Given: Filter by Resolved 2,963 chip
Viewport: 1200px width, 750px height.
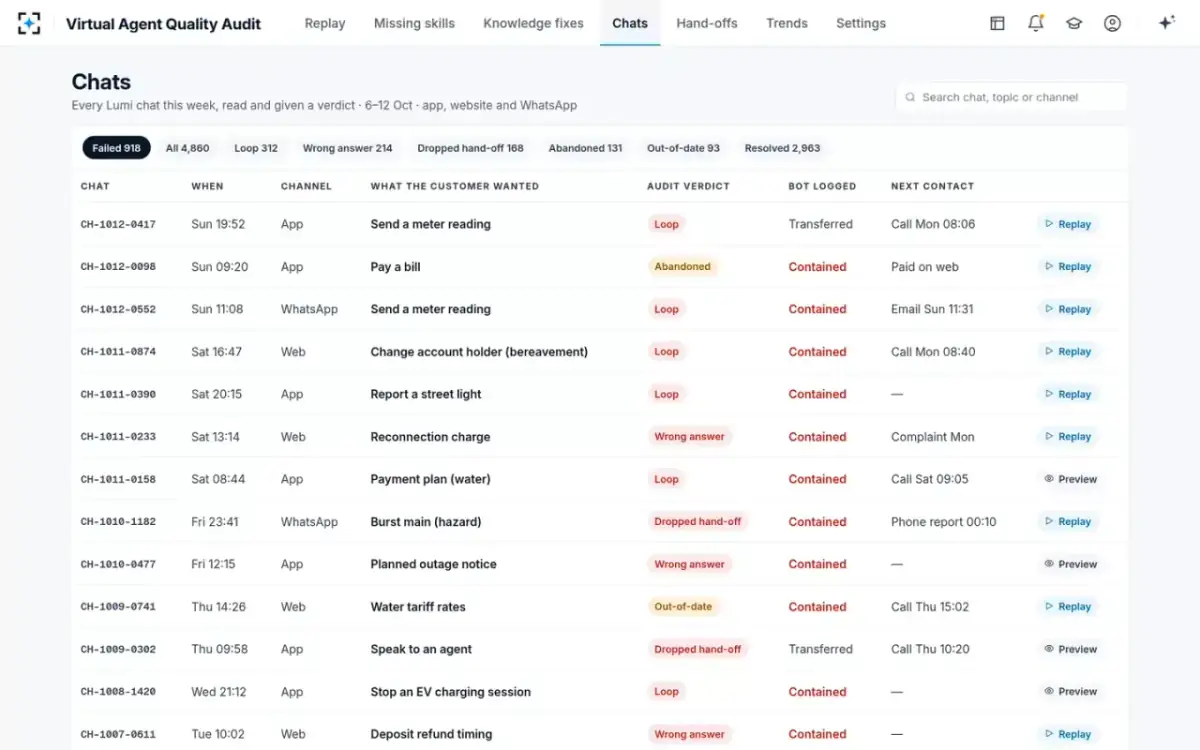Looking at the screenshot, I should click(x=782, y=148).
